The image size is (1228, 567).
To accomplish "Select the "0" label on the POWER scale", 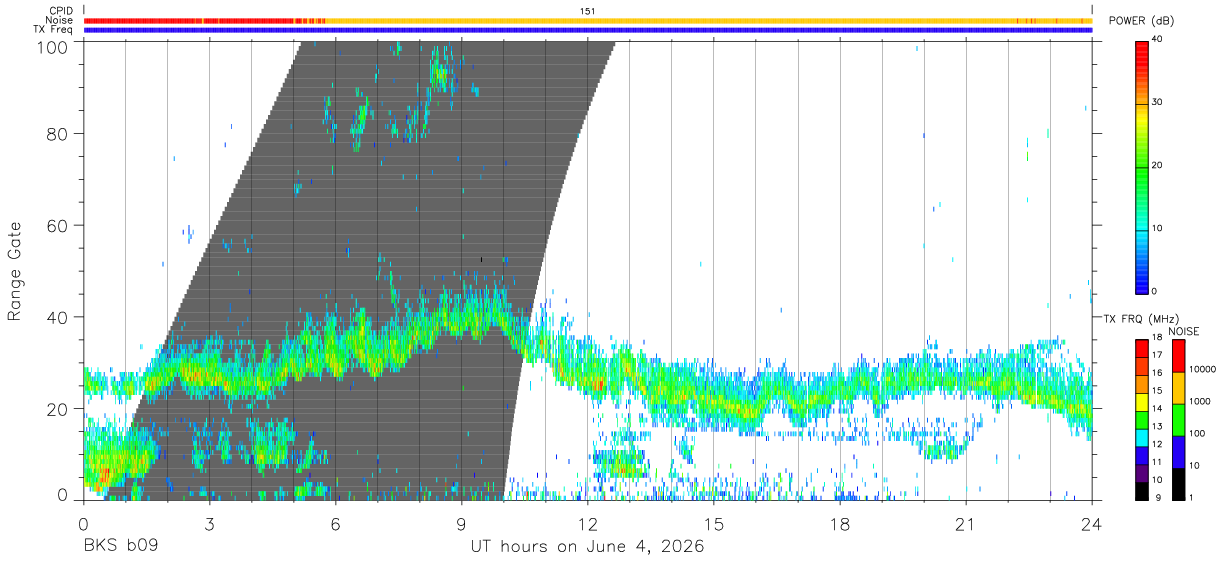I will (1154, 292).
